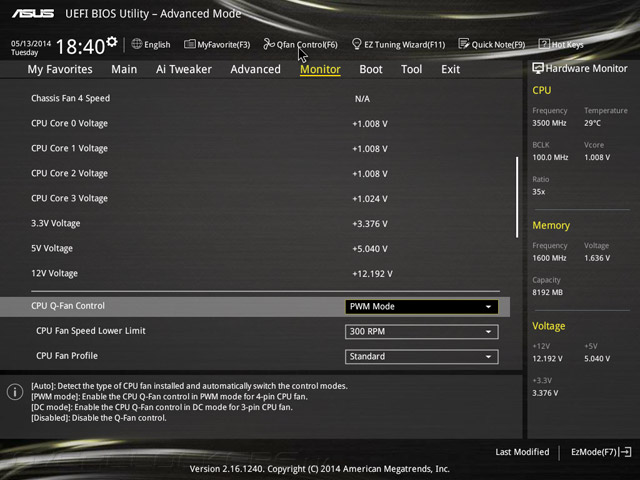Image resolution: width=640 pixels, height=480 pixels.
Task: Open the Tool tab
Action: coord(411,69)
